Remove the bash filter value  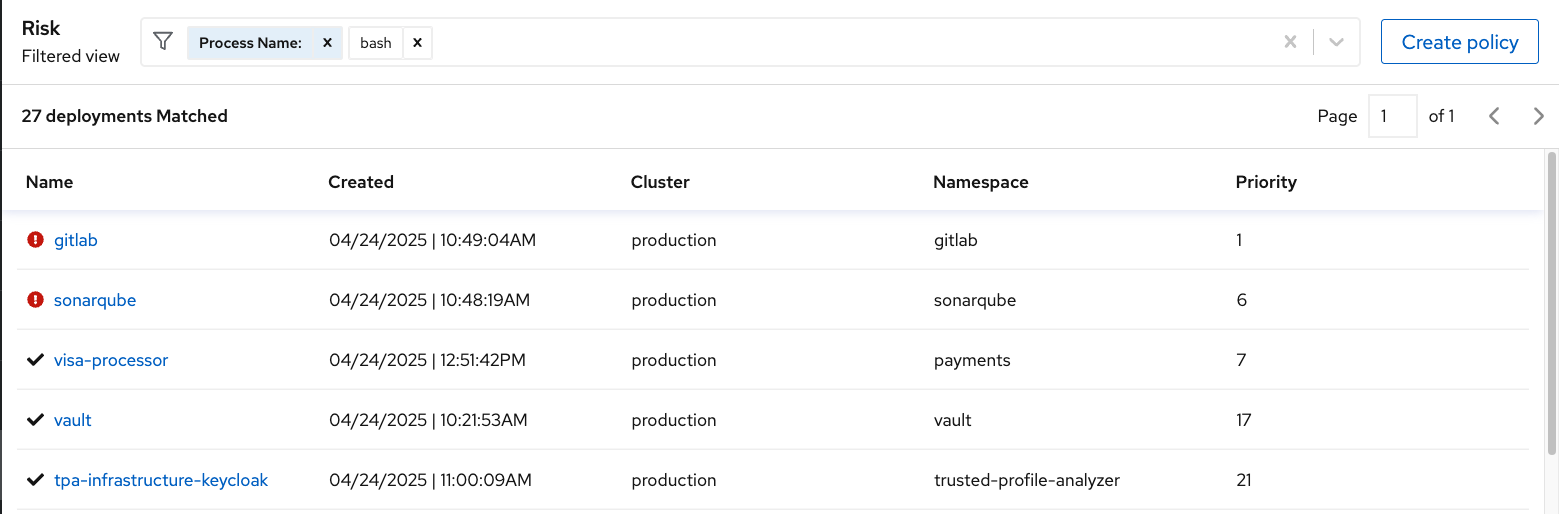tap(417, 43)
